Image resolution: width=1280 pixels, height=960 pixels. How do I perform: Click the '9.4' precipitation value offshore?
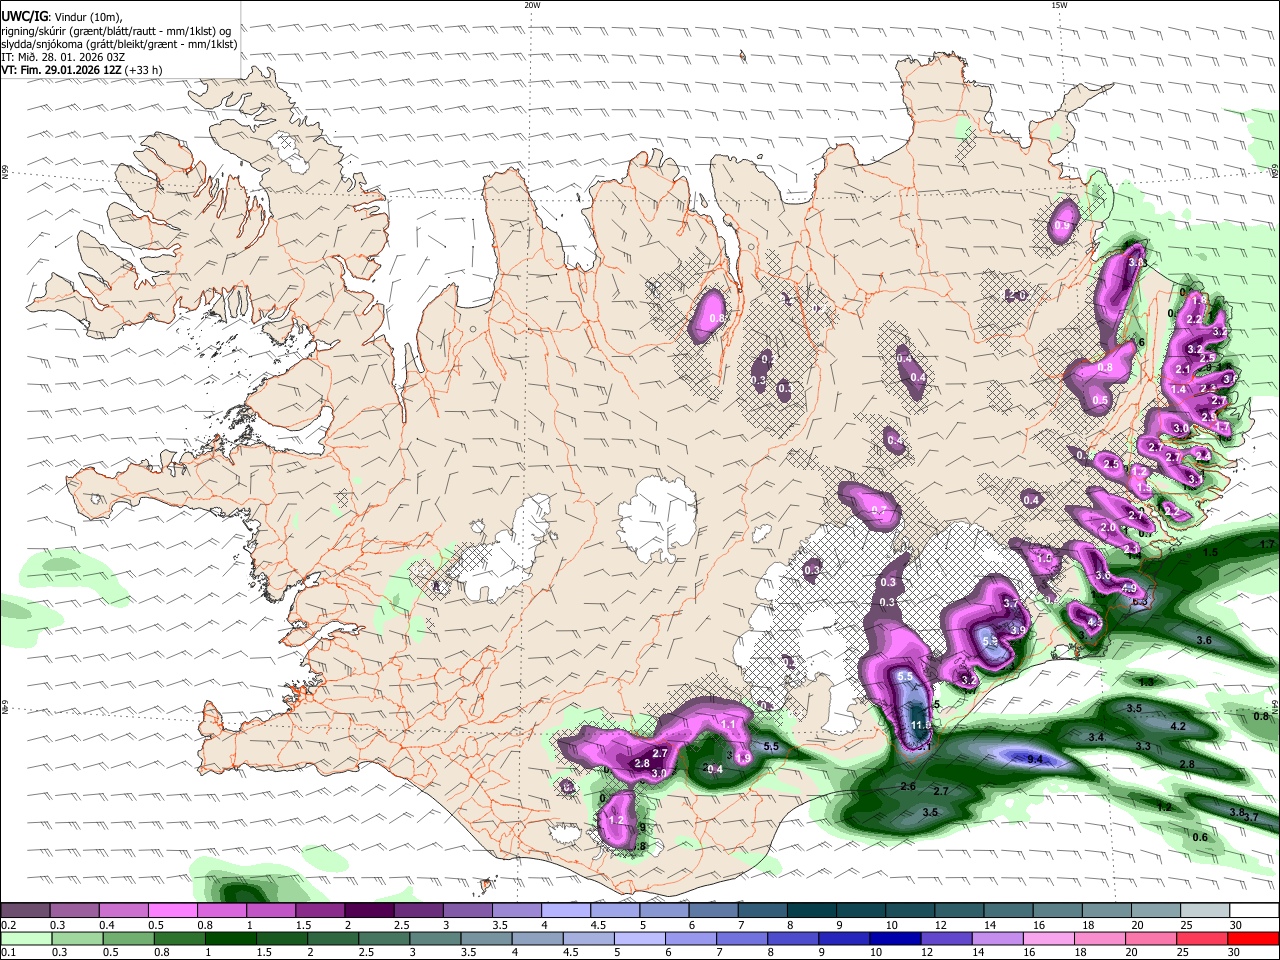pos(1035,760)
